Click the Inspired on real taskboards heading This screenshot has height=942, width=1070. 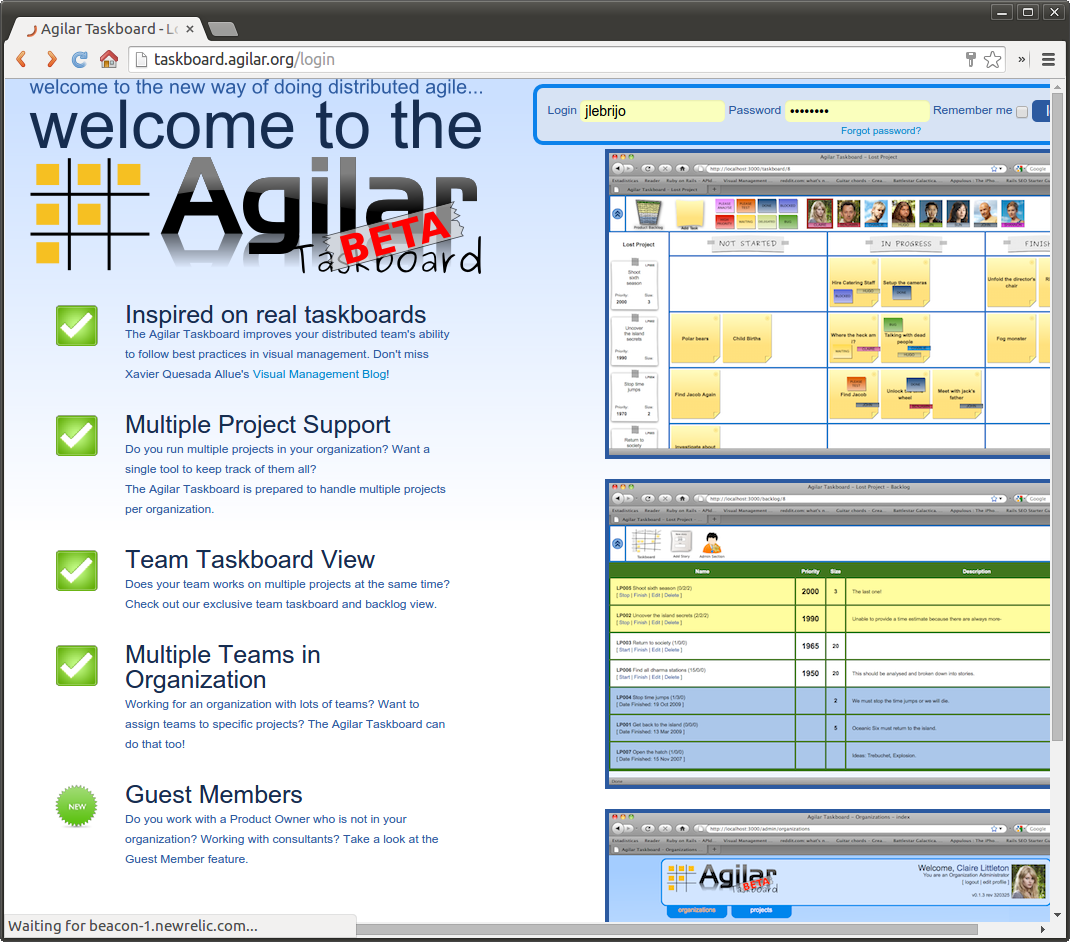click(275, 315)
